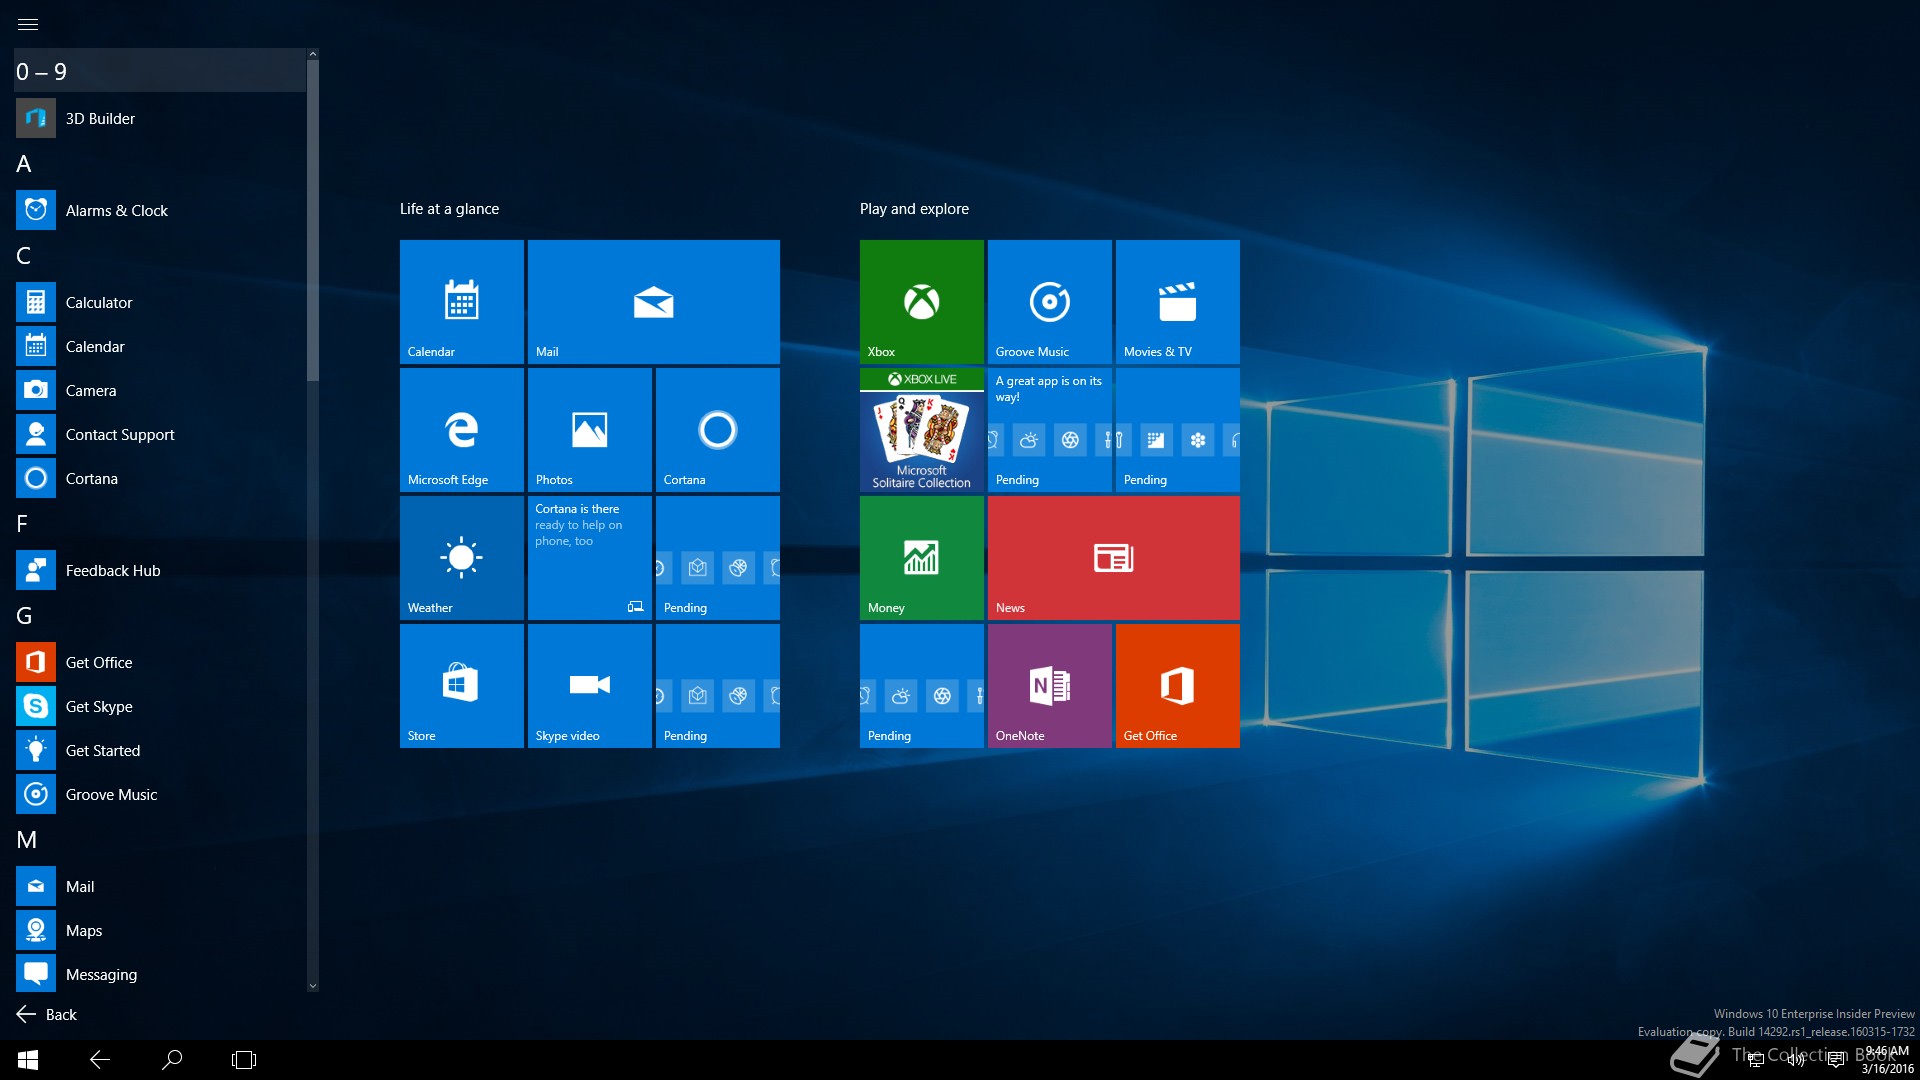Click the Windows Start button
Image resolution: width=1920 pixels, height=1080 pixels.
pos(28,1059)
